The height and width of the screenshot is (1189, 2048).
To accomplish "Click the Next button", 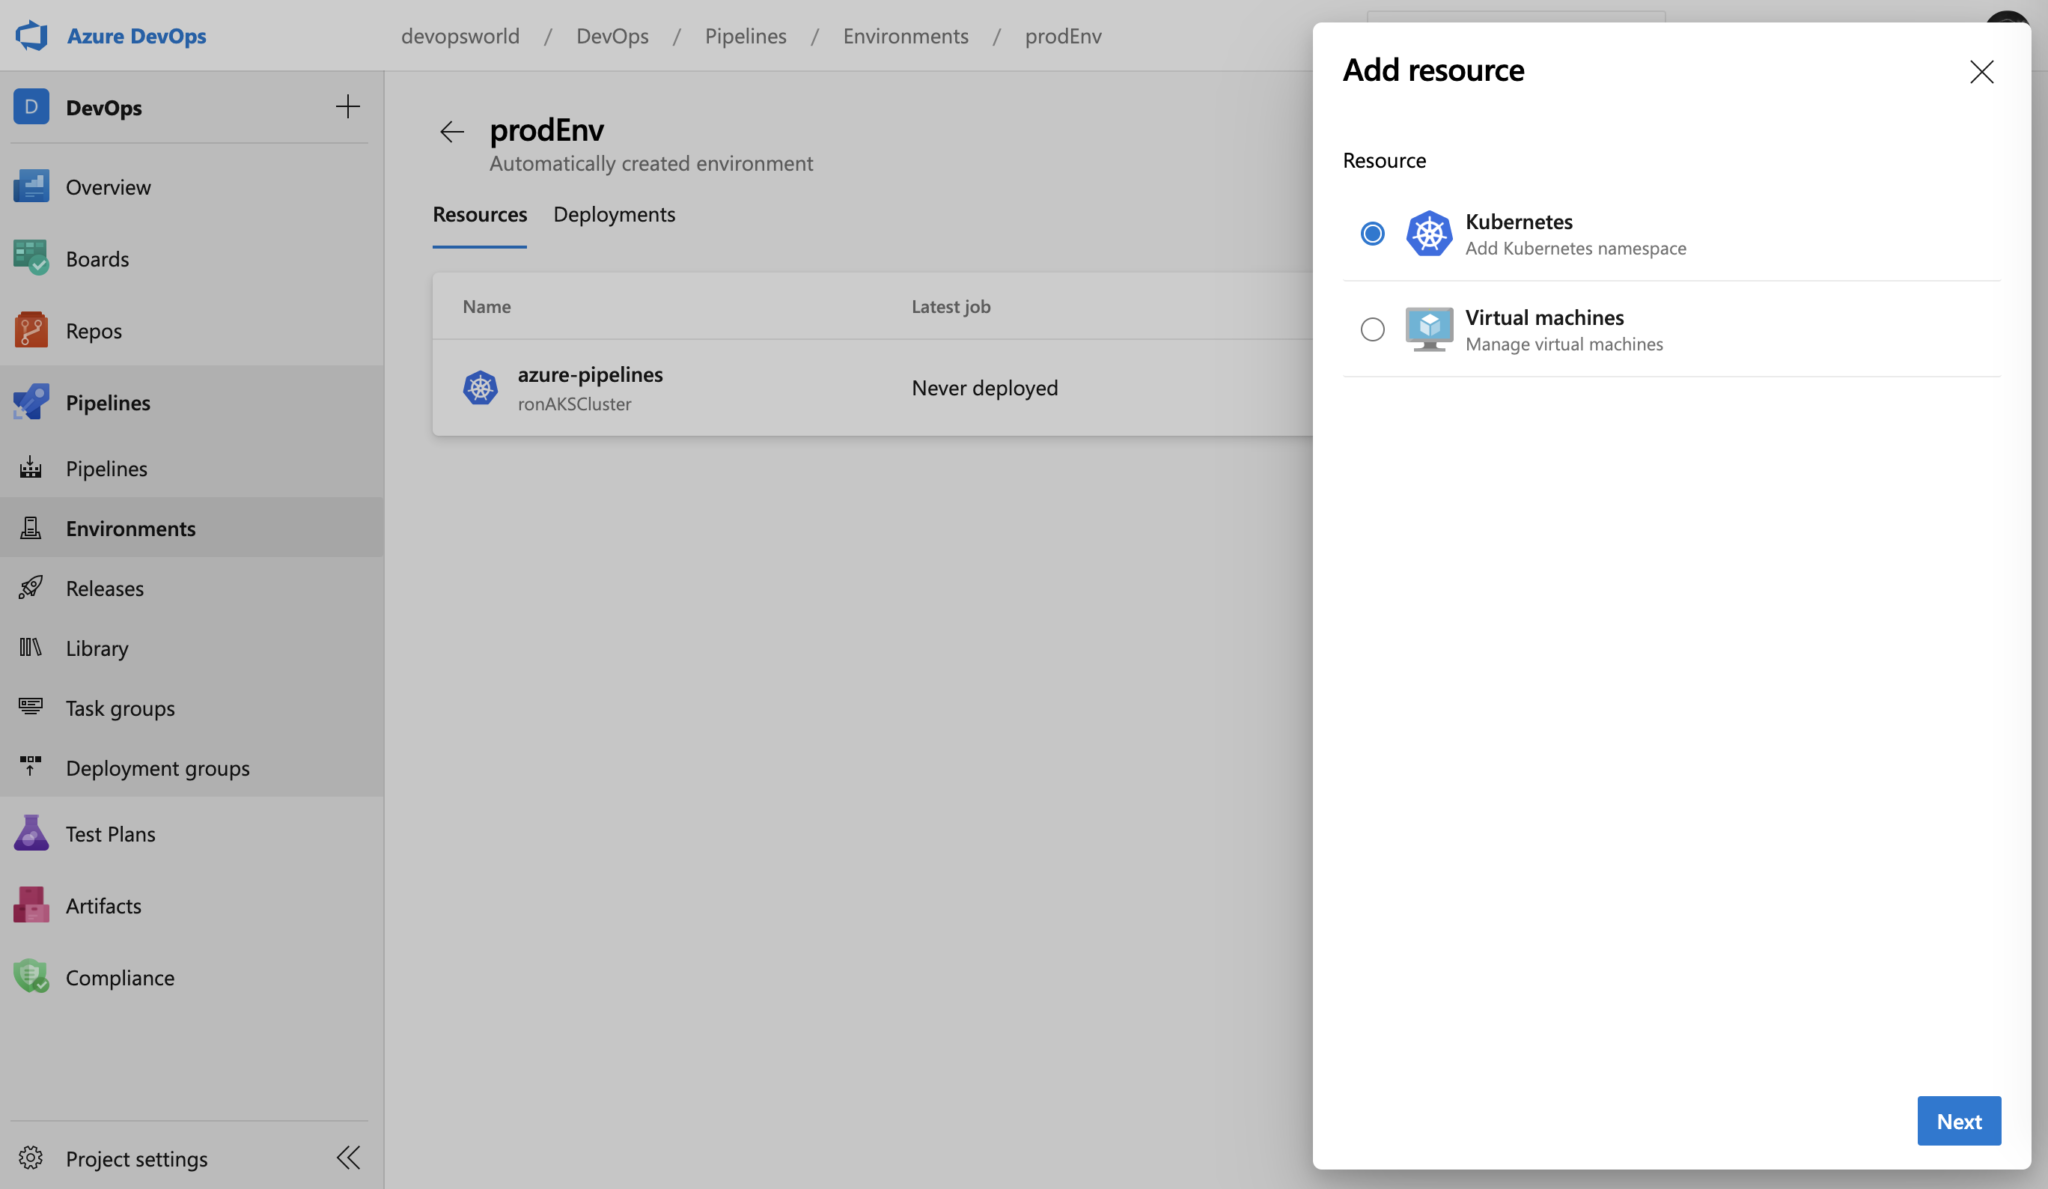I will (1959, 1121).
